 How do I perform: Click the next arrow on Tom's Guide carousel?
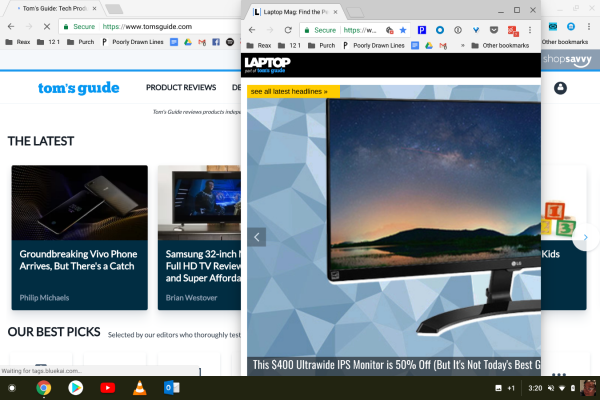585,237
